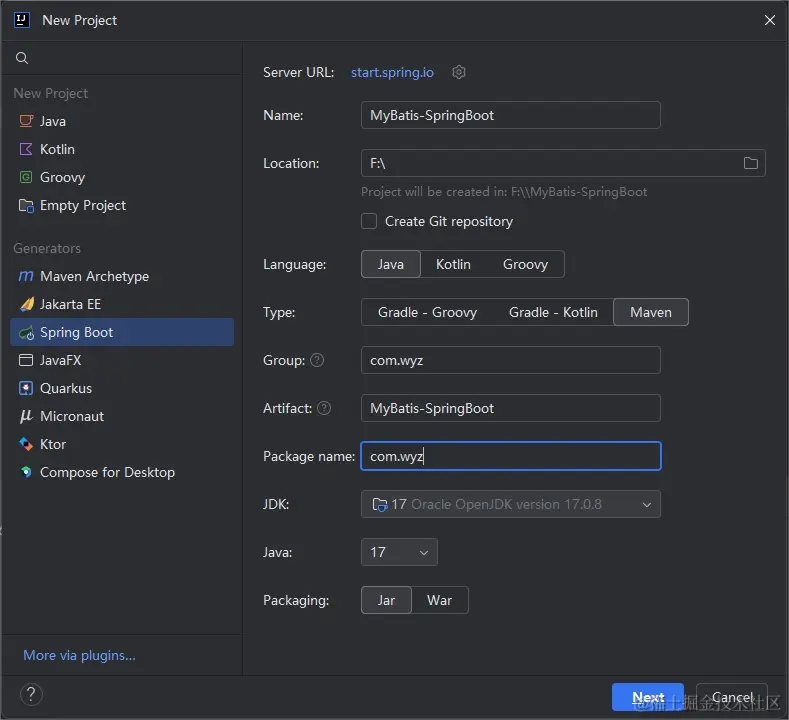Click the Kotlin project type icon
The image size is (789, 720).
[26, 149]
